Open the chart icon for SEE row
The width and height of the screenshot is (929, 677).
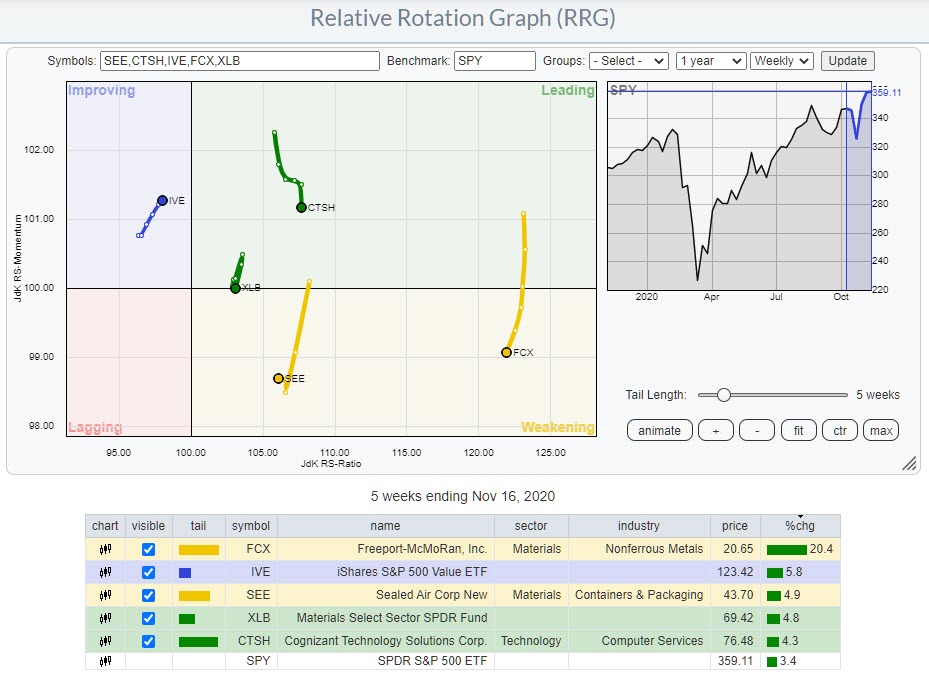coord(105,595)
